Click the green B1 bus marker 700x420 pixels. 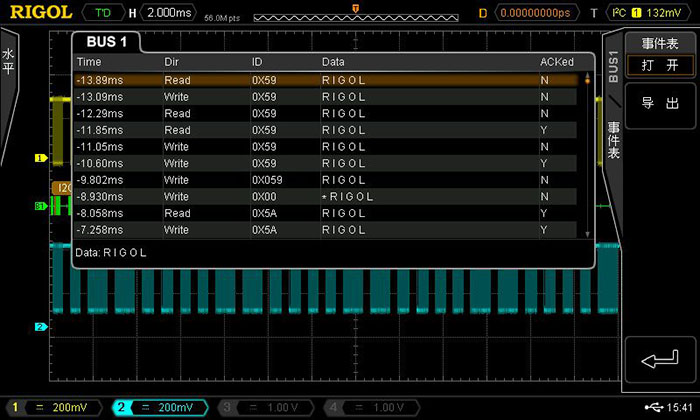[x=41, y=206]
